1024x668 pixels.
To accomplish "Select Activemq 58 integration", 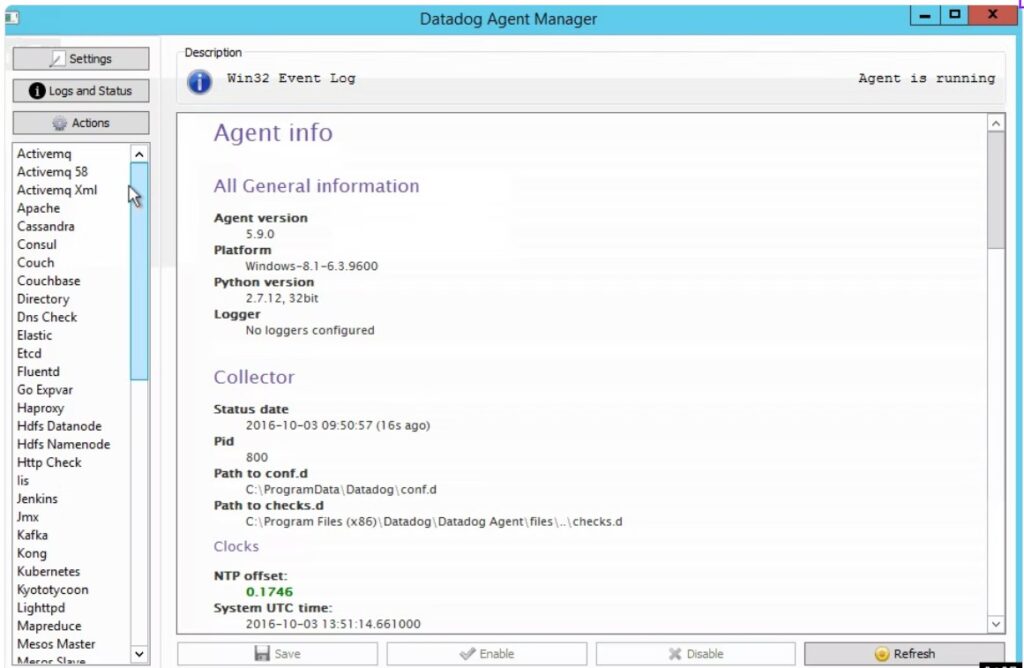I will pyautogui.click(x=52, y=172).
